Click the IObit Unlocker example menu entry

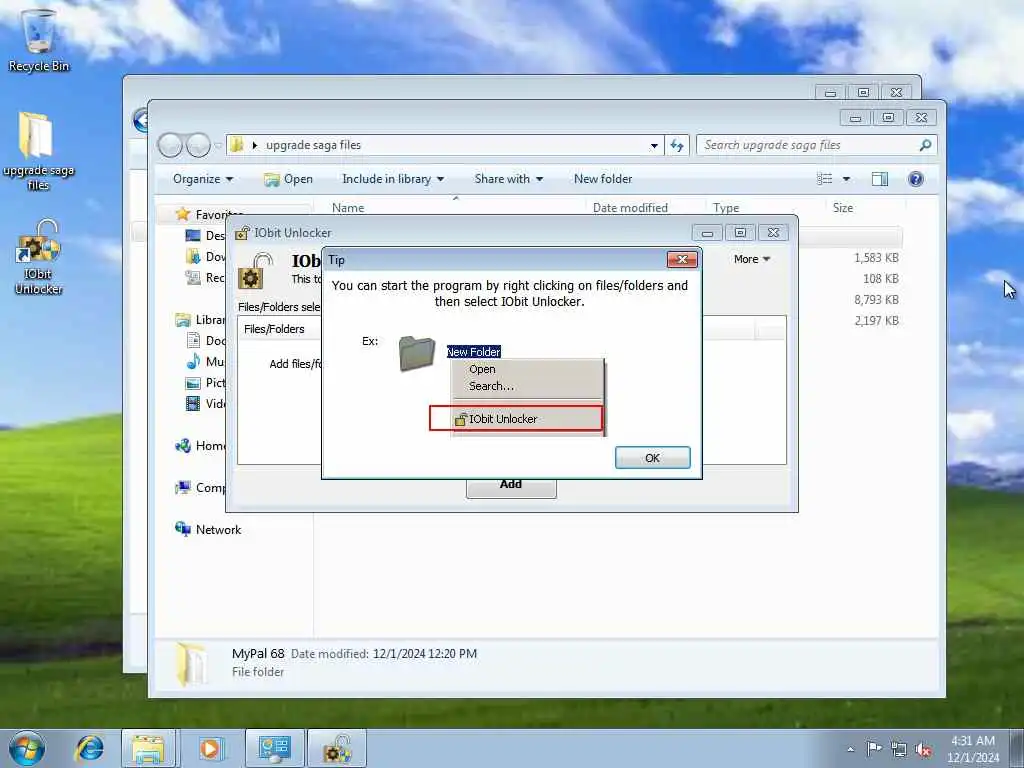(x=516, y=419)
